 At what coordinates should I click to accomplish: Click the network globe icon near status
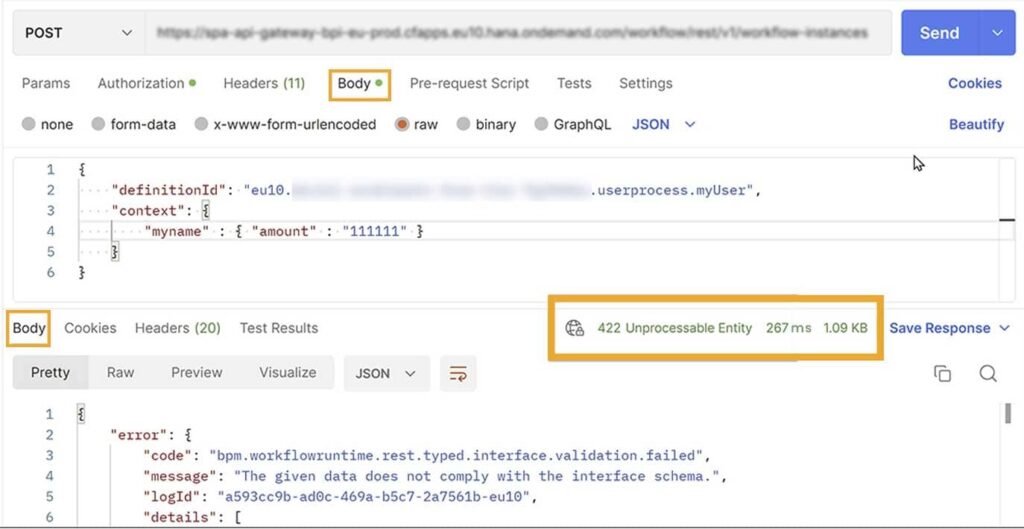(575, 328)
